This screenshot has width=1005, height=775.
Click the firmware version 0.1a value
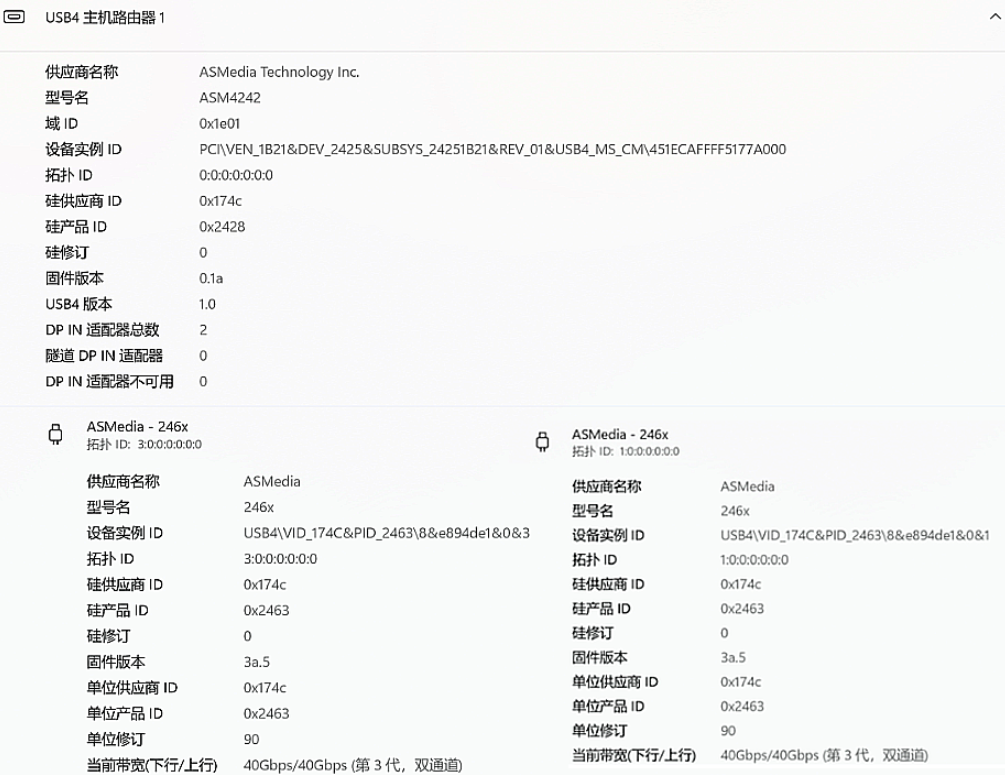[x=211, y=278]
